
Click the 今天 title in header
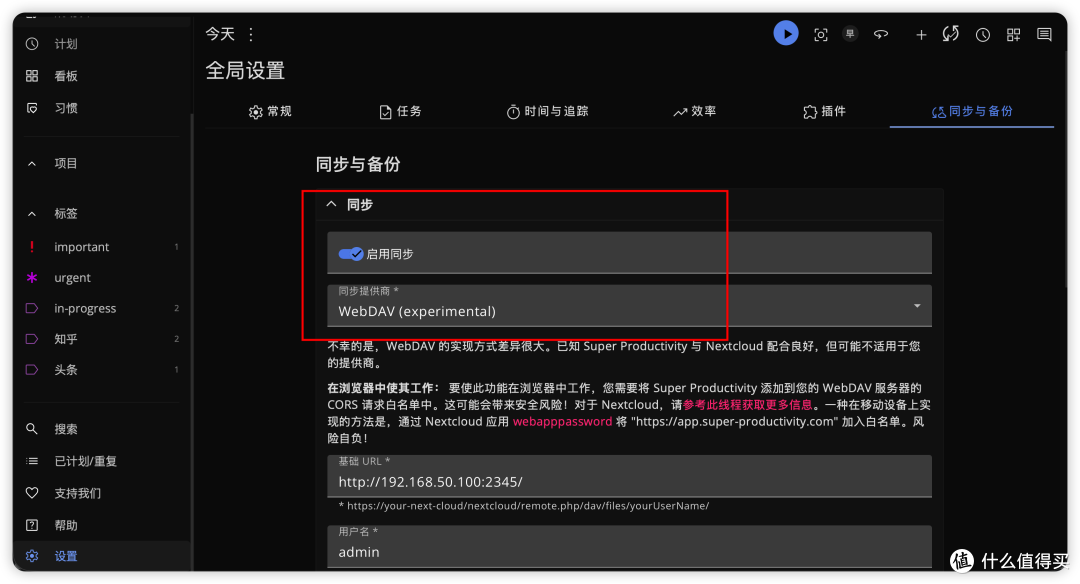click(x=220, y=34)
